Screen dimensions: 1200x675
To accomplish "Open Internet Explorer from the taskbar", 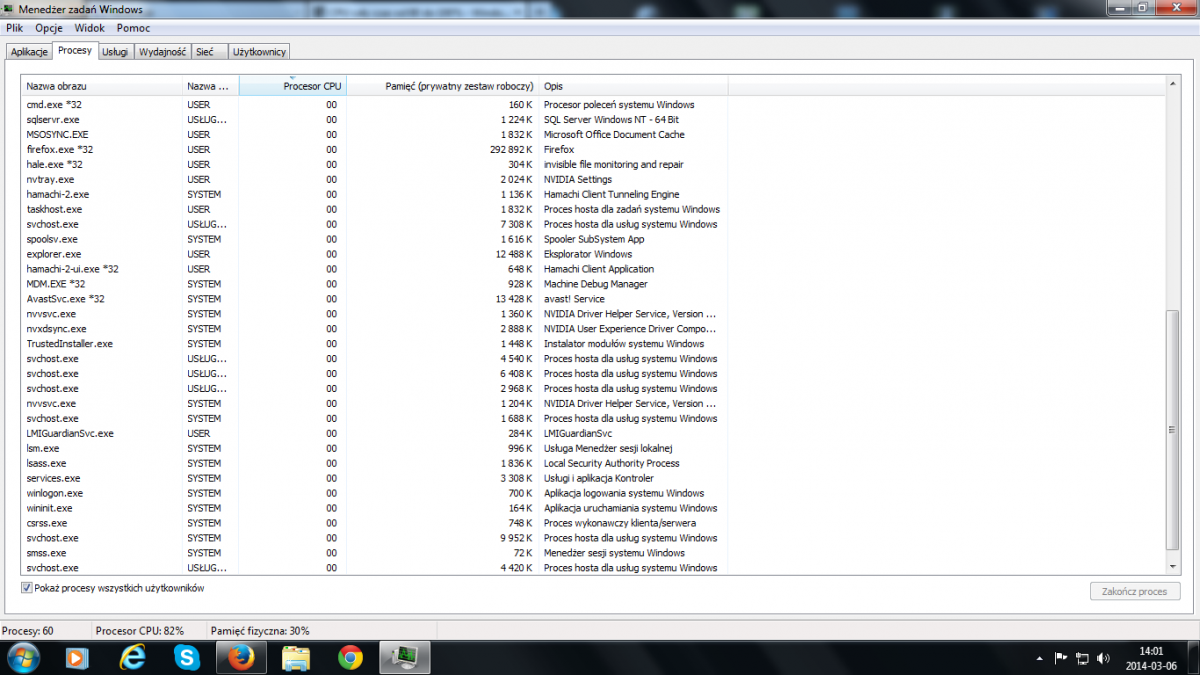I will [x=132, y=657].
